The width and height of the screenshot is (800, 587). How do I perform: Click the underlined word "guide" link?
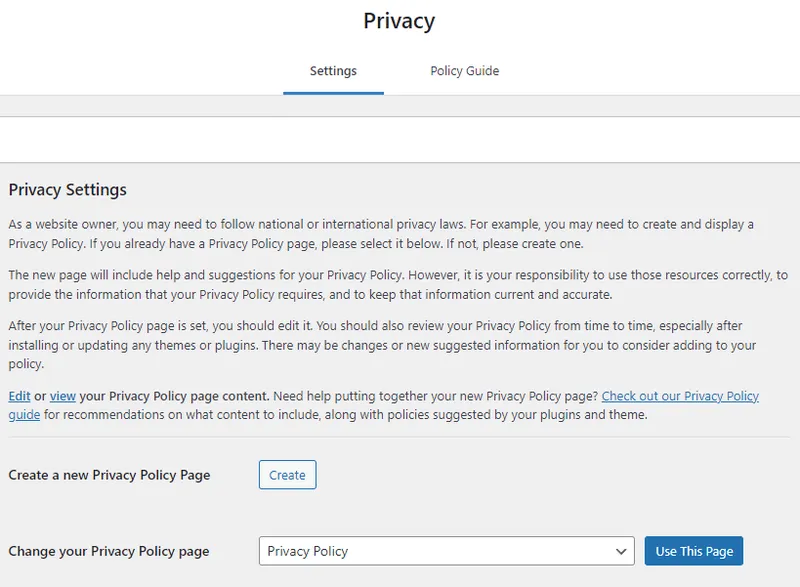tap(24, 415)
